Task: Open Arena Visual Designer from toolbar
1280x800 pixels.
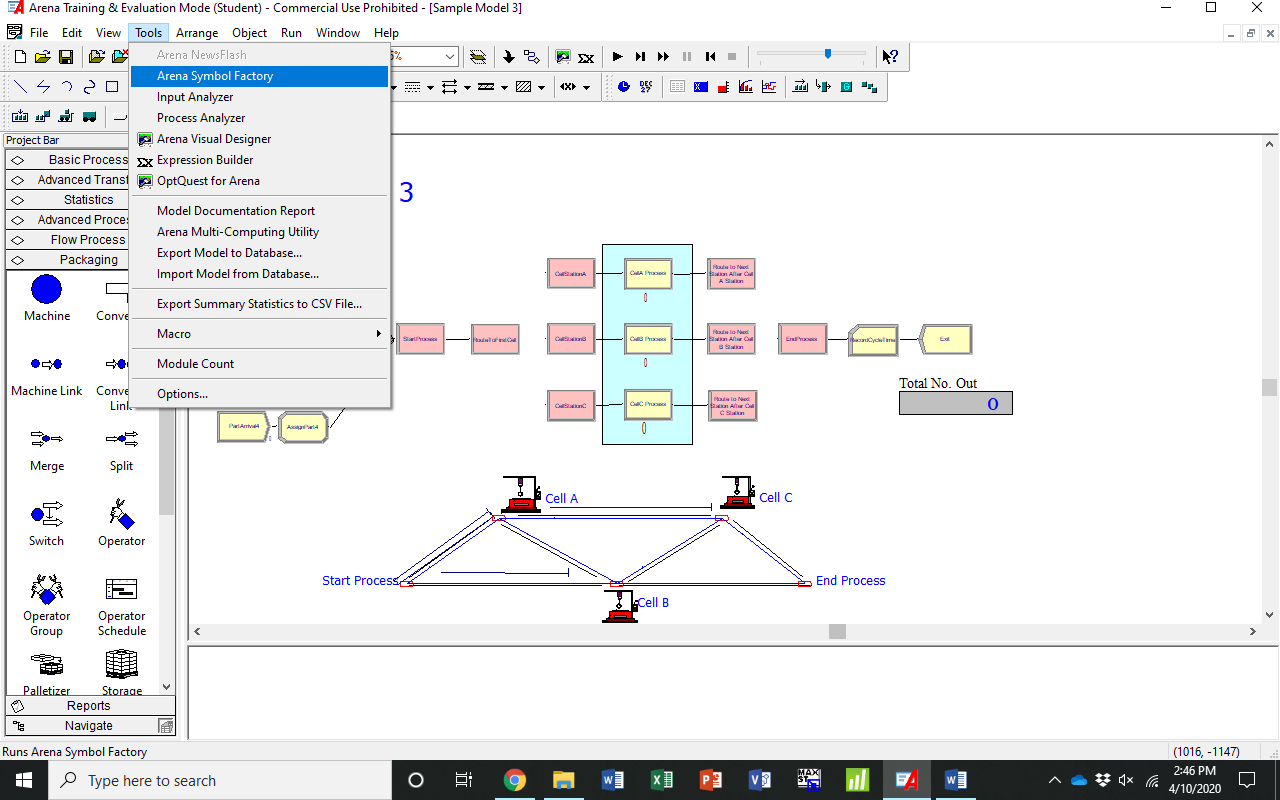Action: (x=563, y=57)
